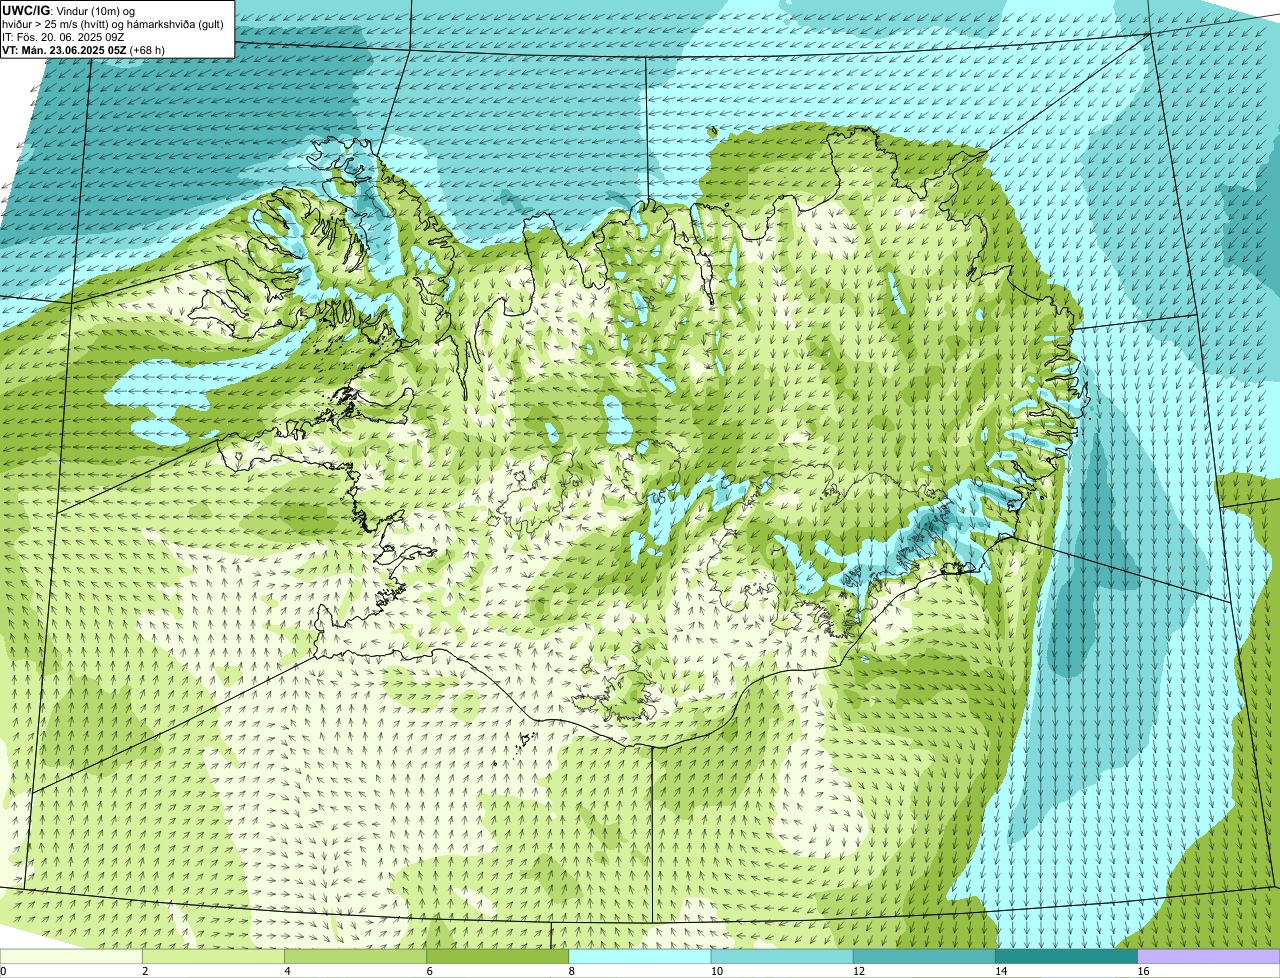Click the title line "UWC/IG: Vindur (10m) og"
1280x978 pixels.
[68, 10]
